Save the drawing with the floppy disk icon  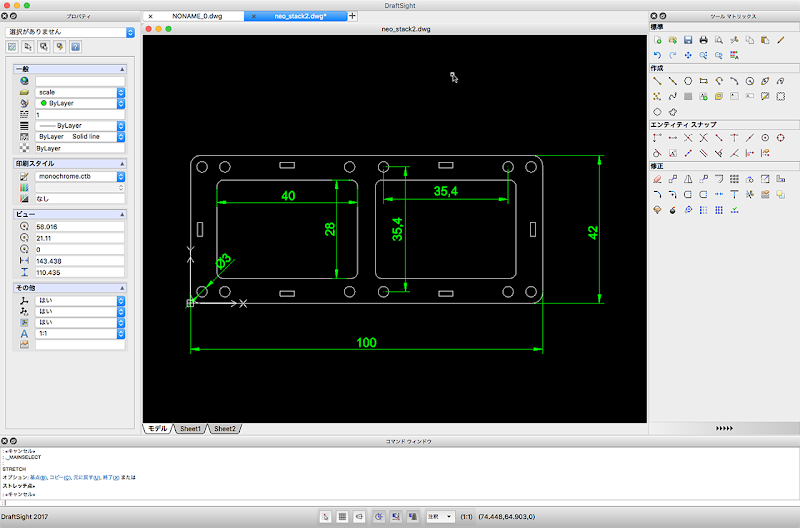tap(688, 40)
